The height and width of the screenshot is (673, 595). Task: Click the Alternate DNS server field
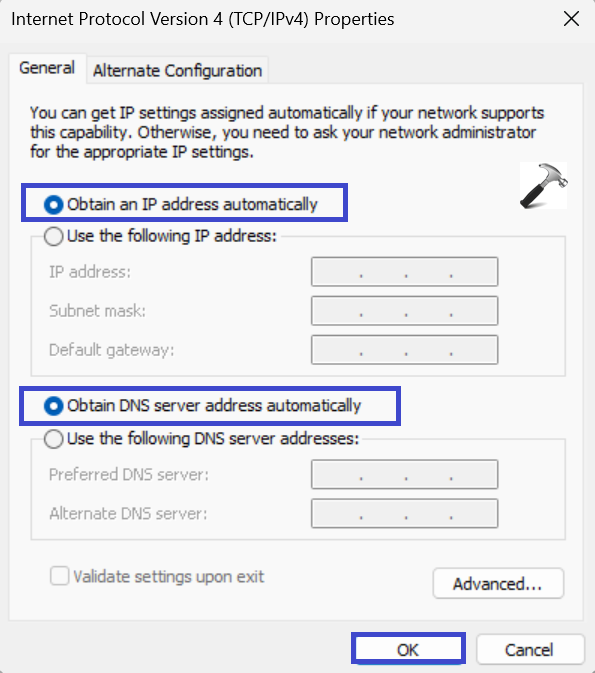[404, 513]
